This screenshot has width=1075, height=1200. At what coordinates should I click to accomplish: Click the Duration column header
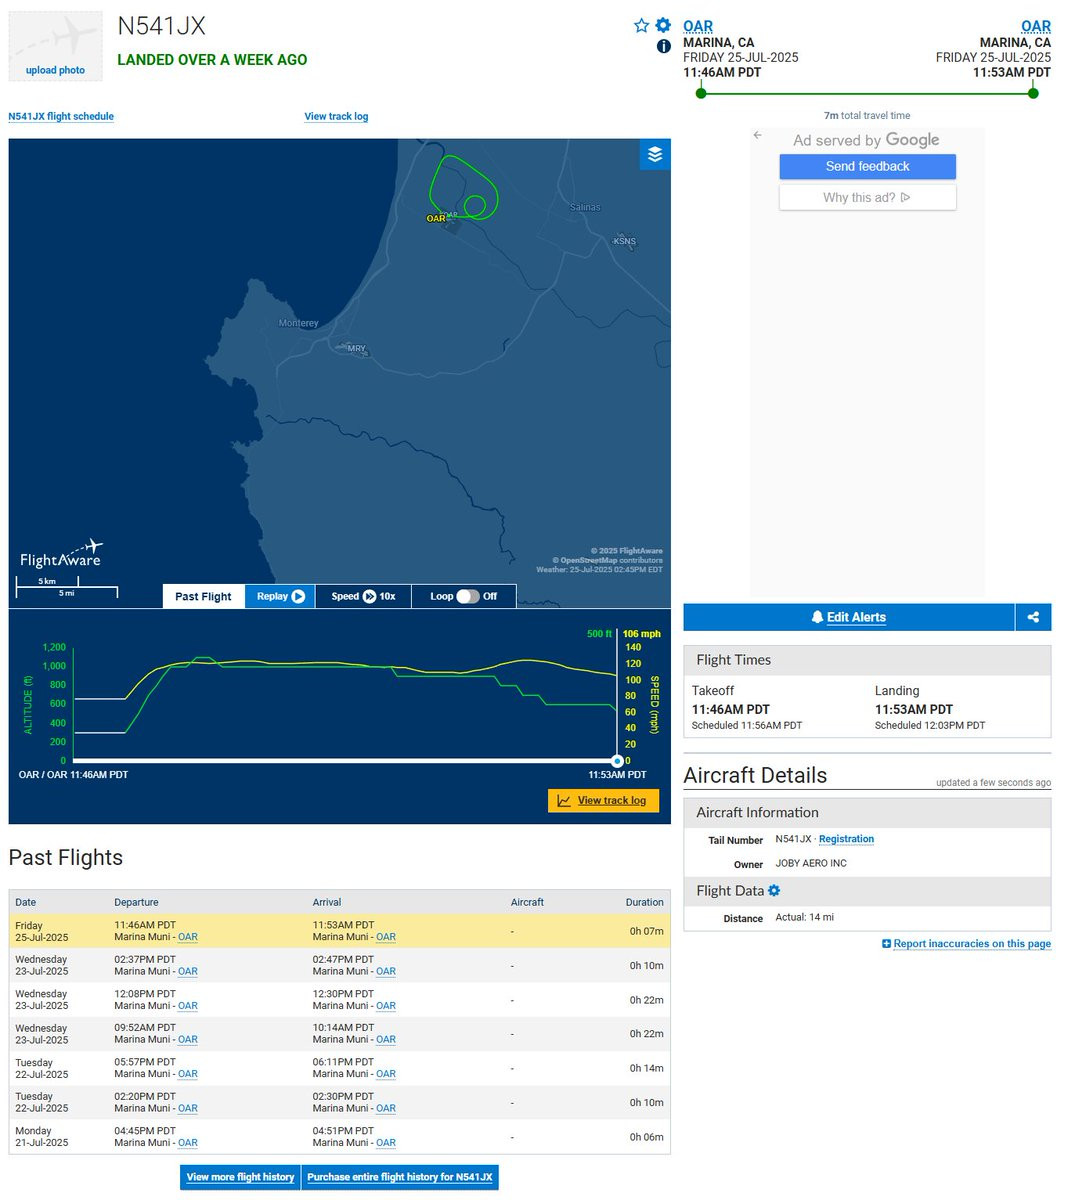(645, 902)
